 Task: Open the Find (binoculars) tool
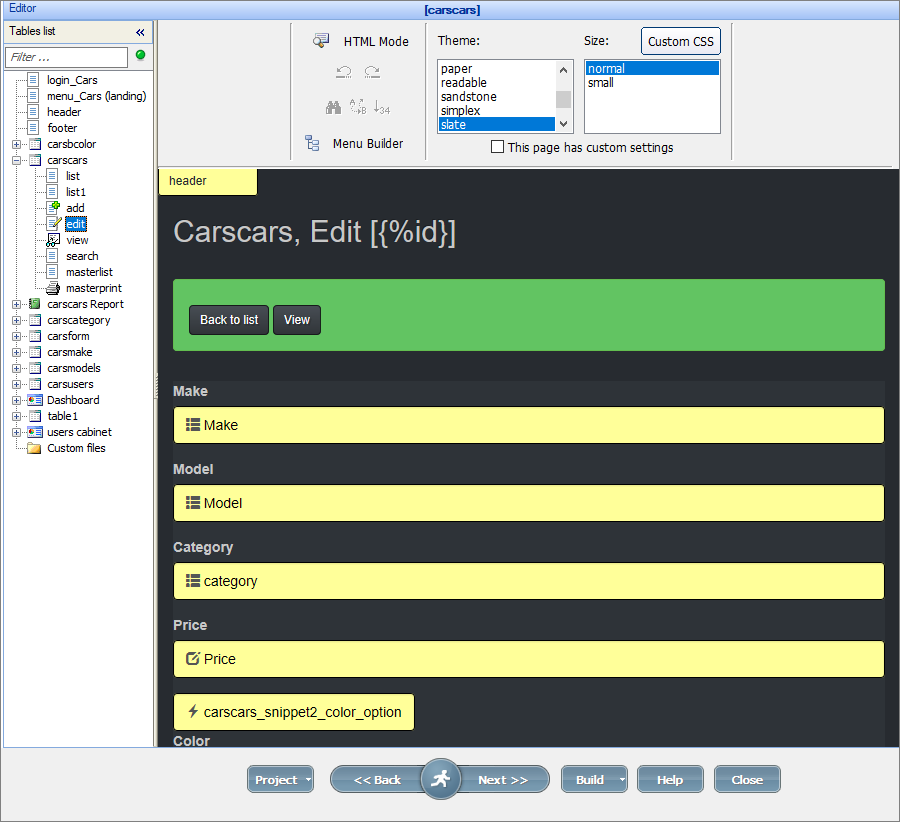(x=334, y=106)
